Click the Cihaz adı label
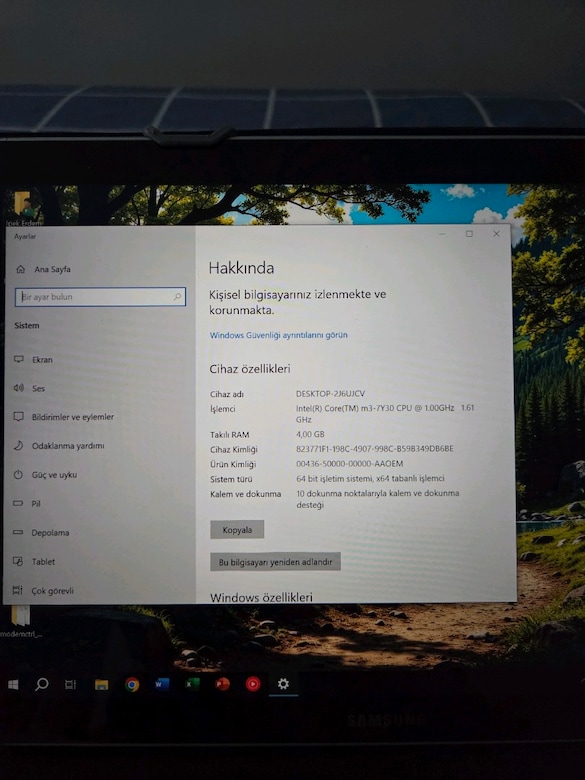 (x=227, y=394)
